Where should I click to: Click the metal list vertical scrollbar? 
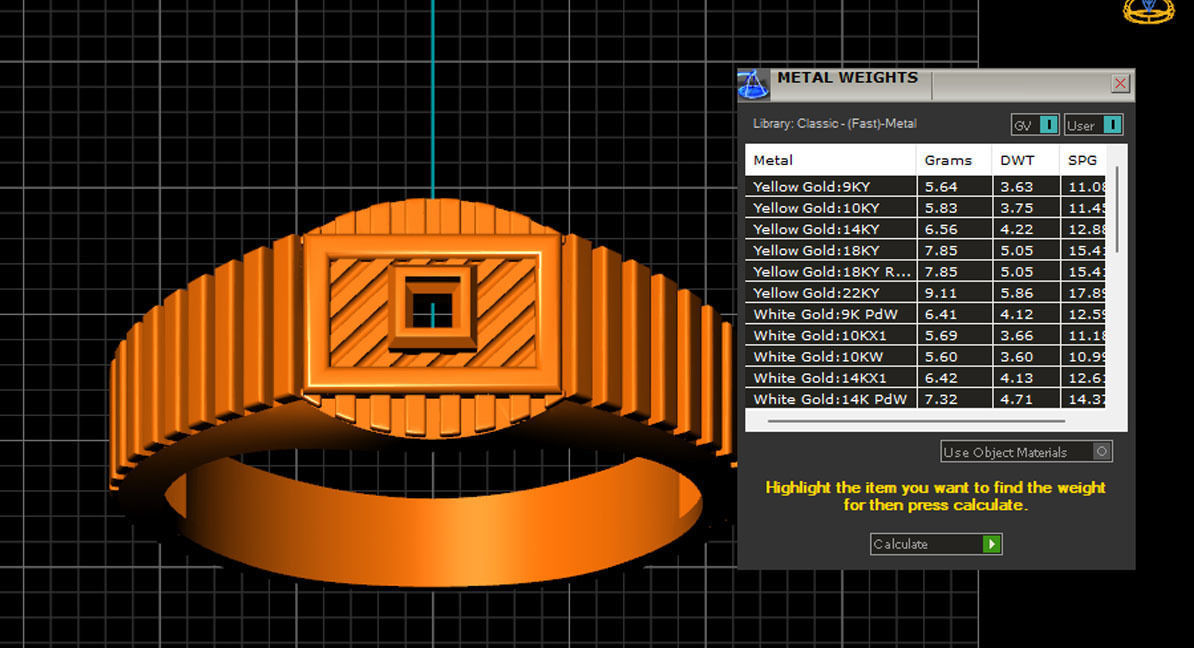pos(1116,209)
